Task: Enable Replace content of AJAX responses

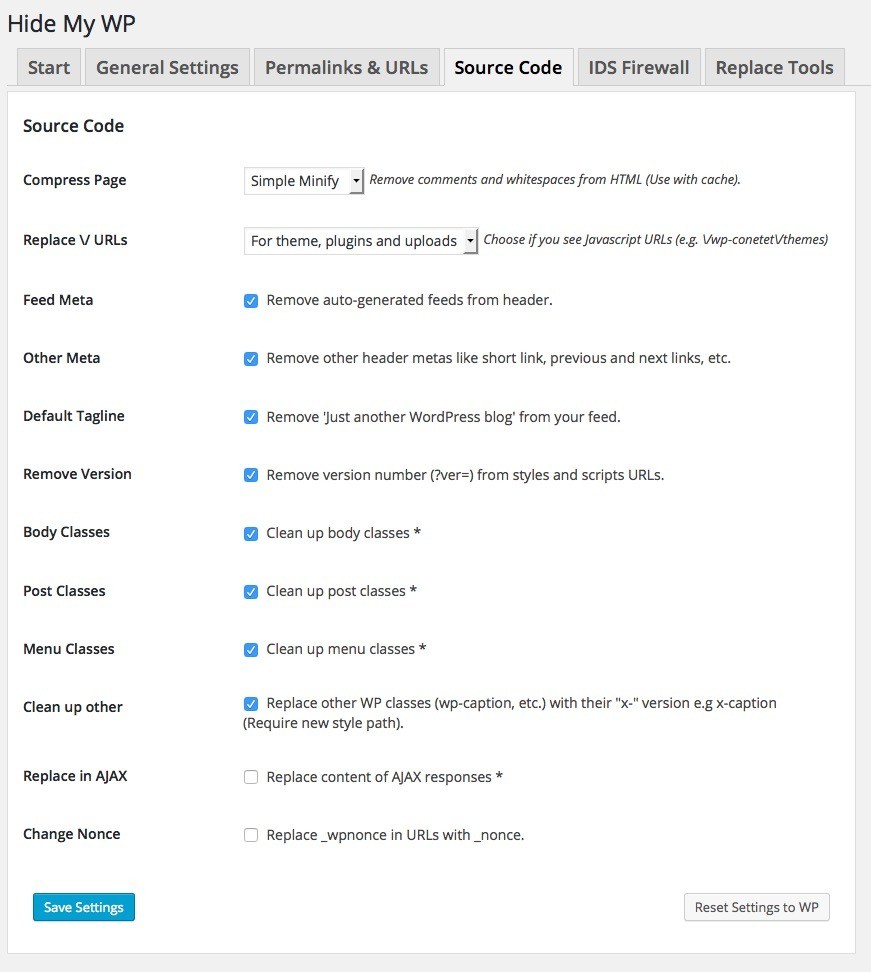Action: tap(251, 777)
